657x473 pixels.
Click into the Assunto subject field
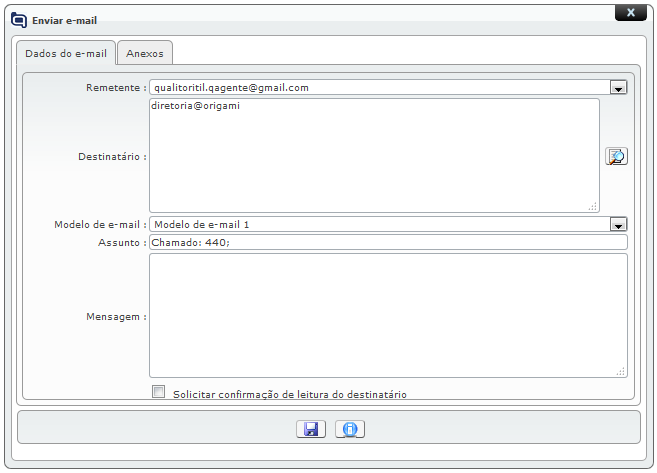tap(388, 242)
